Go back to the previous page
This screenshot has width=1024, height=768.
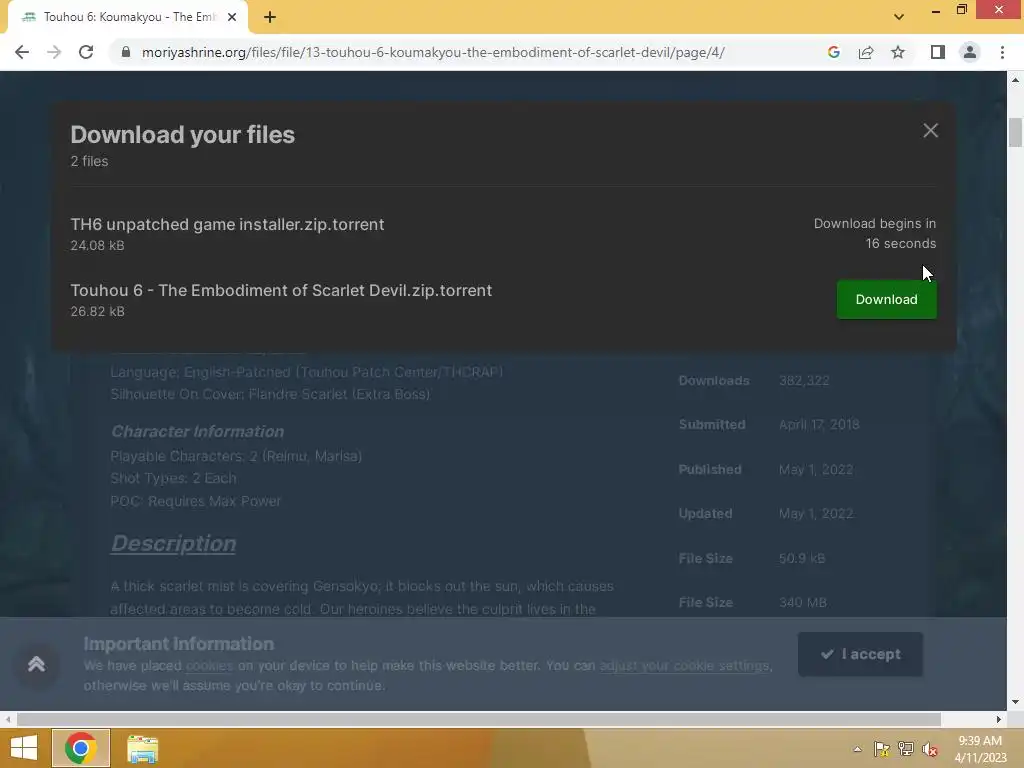pos(22,52)
